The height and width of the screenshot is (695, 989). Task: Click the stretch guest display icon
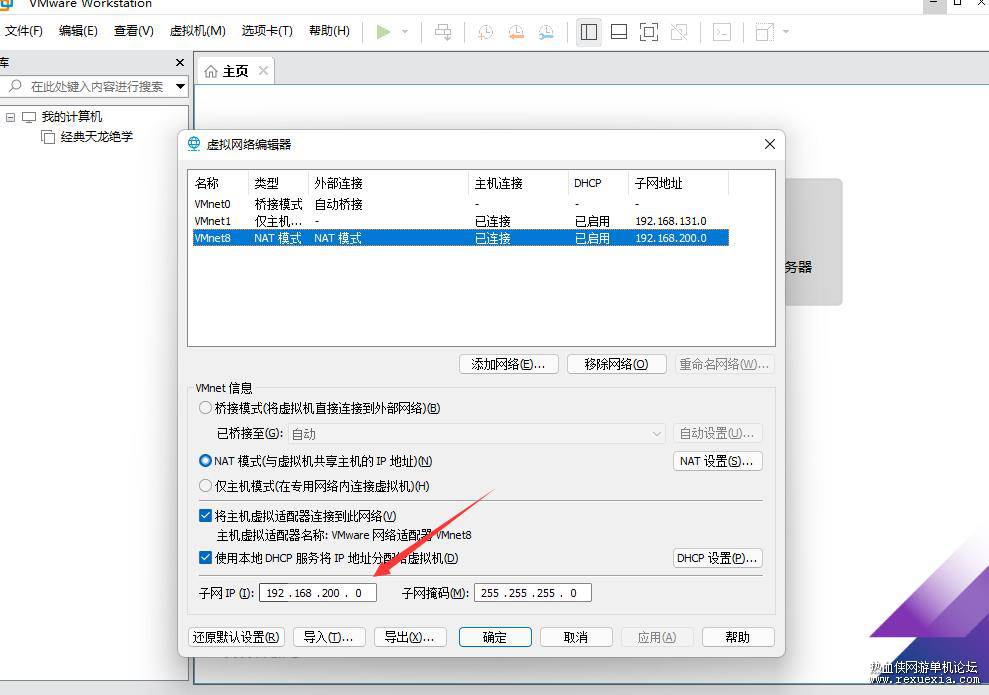764,32
